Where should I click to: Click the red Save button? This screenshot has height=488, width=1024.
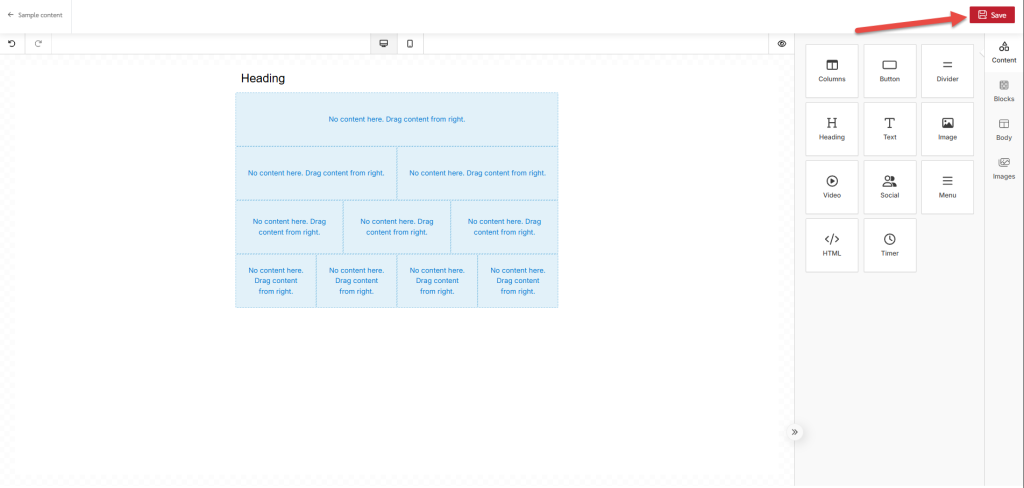pyautogui.click(x=991, y=15)
